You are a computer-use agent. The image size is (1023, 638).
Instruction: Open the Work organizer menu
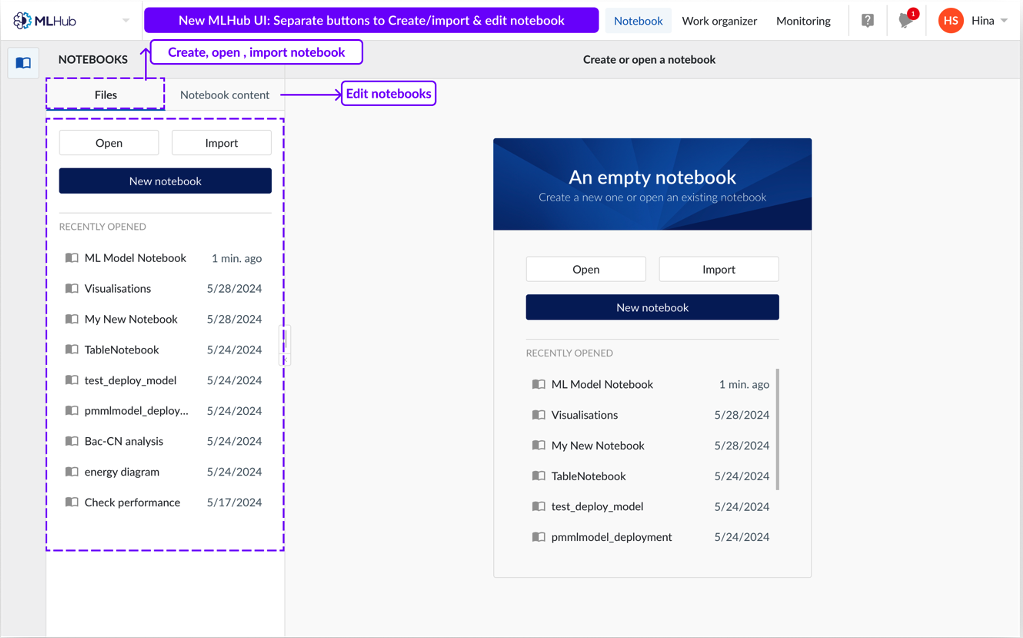coord(719,21)
